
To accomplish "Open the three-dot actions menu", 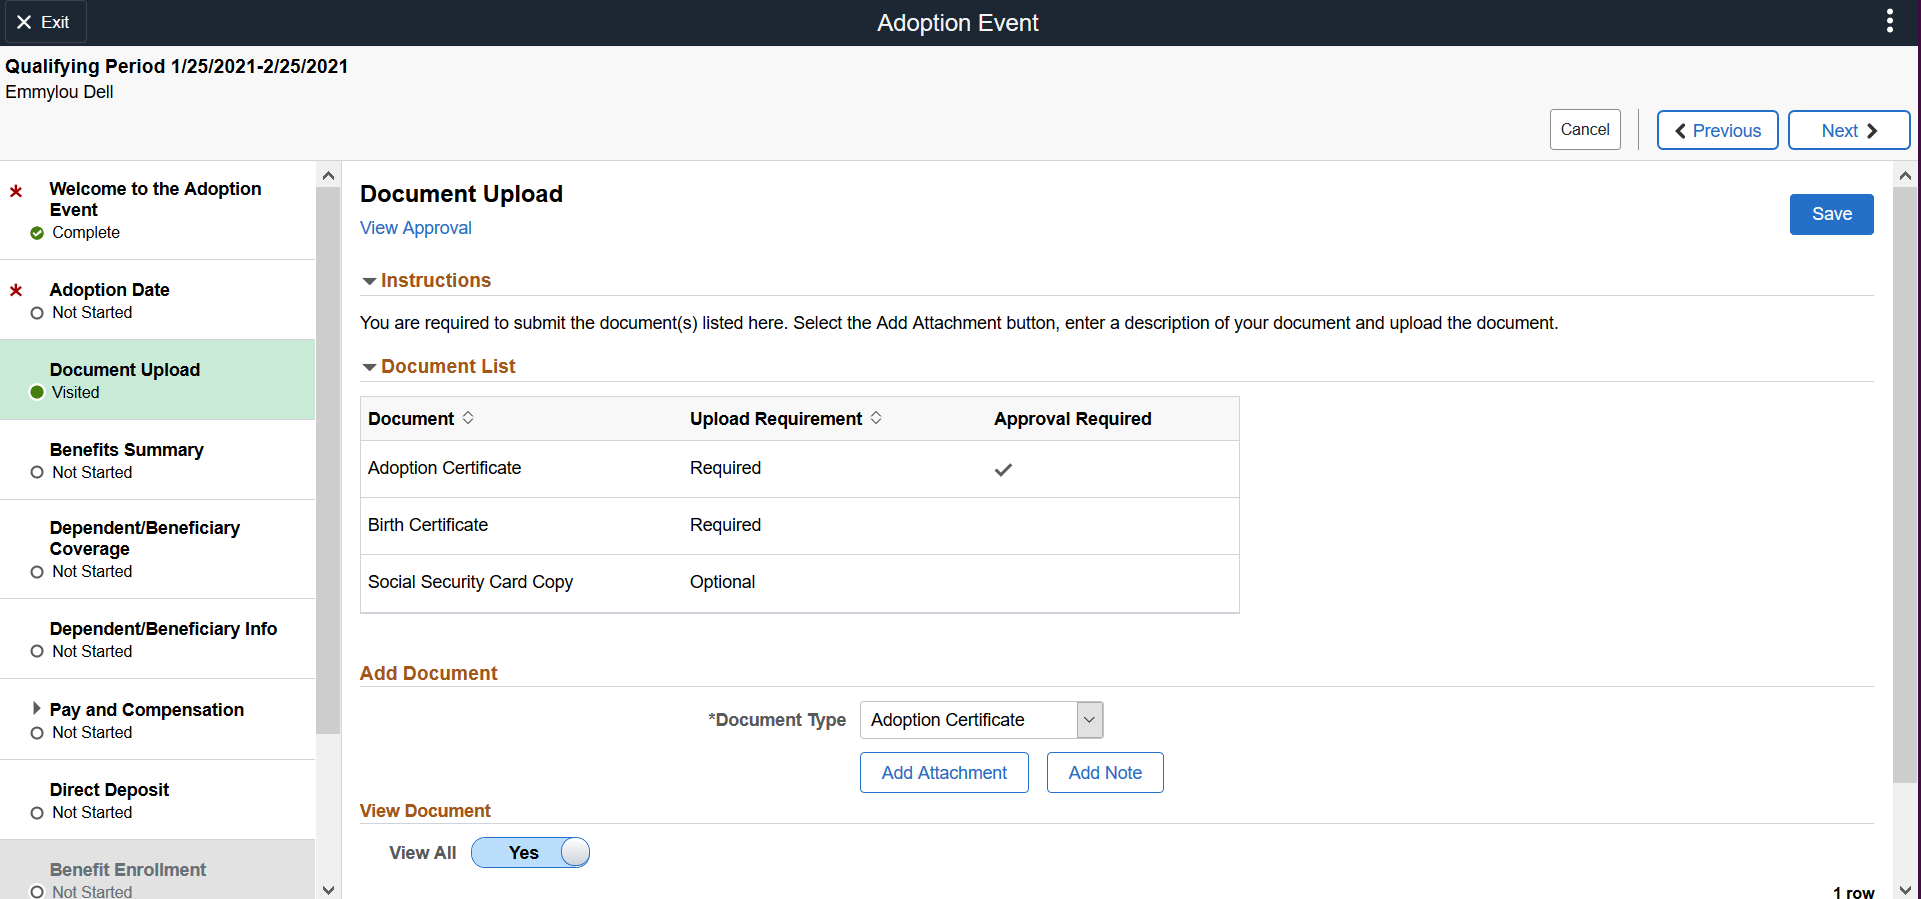I will 1889,22.
